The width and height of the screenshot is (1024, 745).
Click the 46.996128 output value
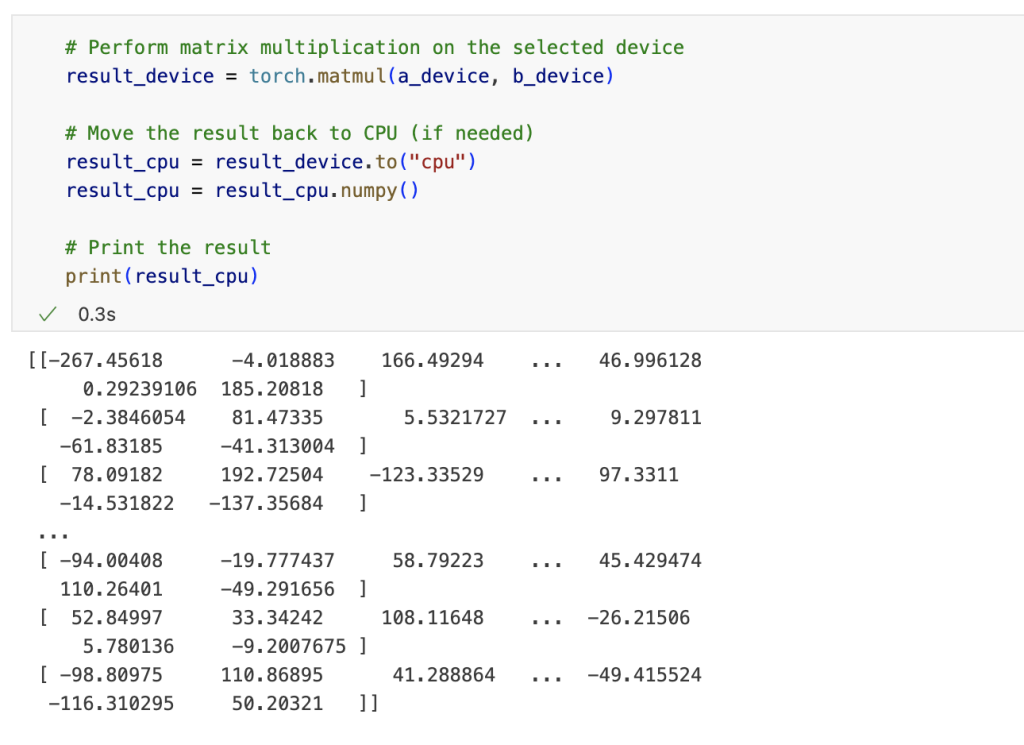(x=650, y=361)
